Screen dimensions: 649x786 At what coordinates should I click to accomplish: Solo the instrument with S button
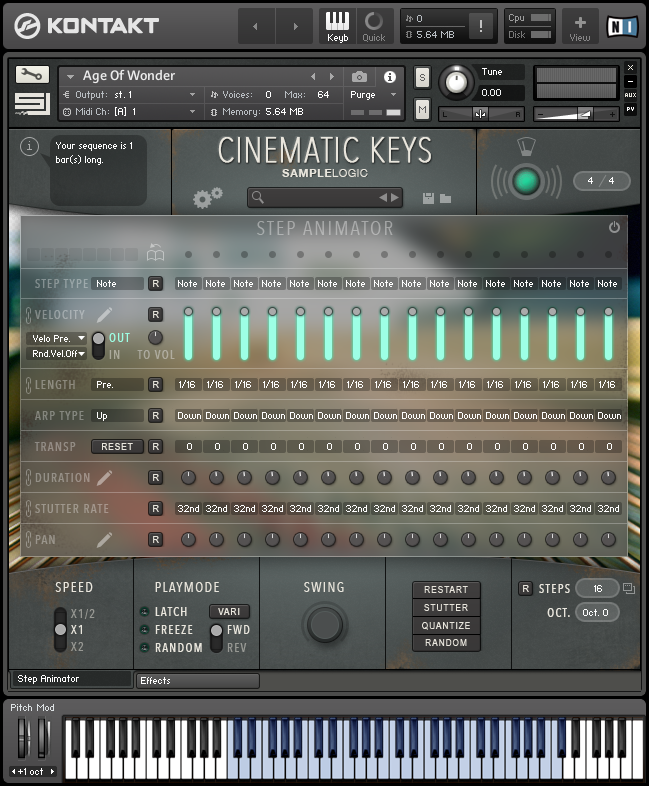pos(422,78)
